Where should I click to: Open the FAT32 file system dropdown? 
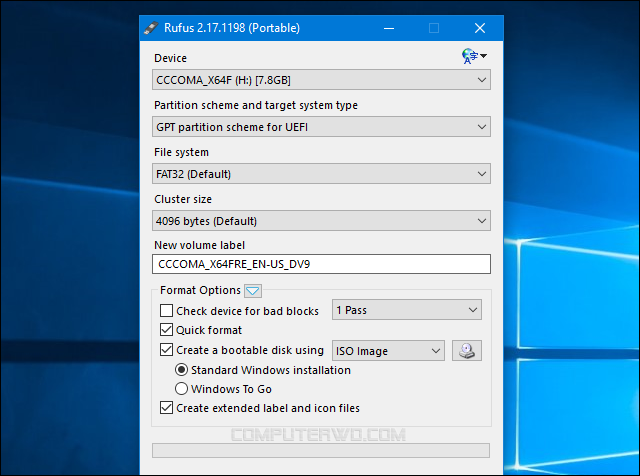click(321, 174)
